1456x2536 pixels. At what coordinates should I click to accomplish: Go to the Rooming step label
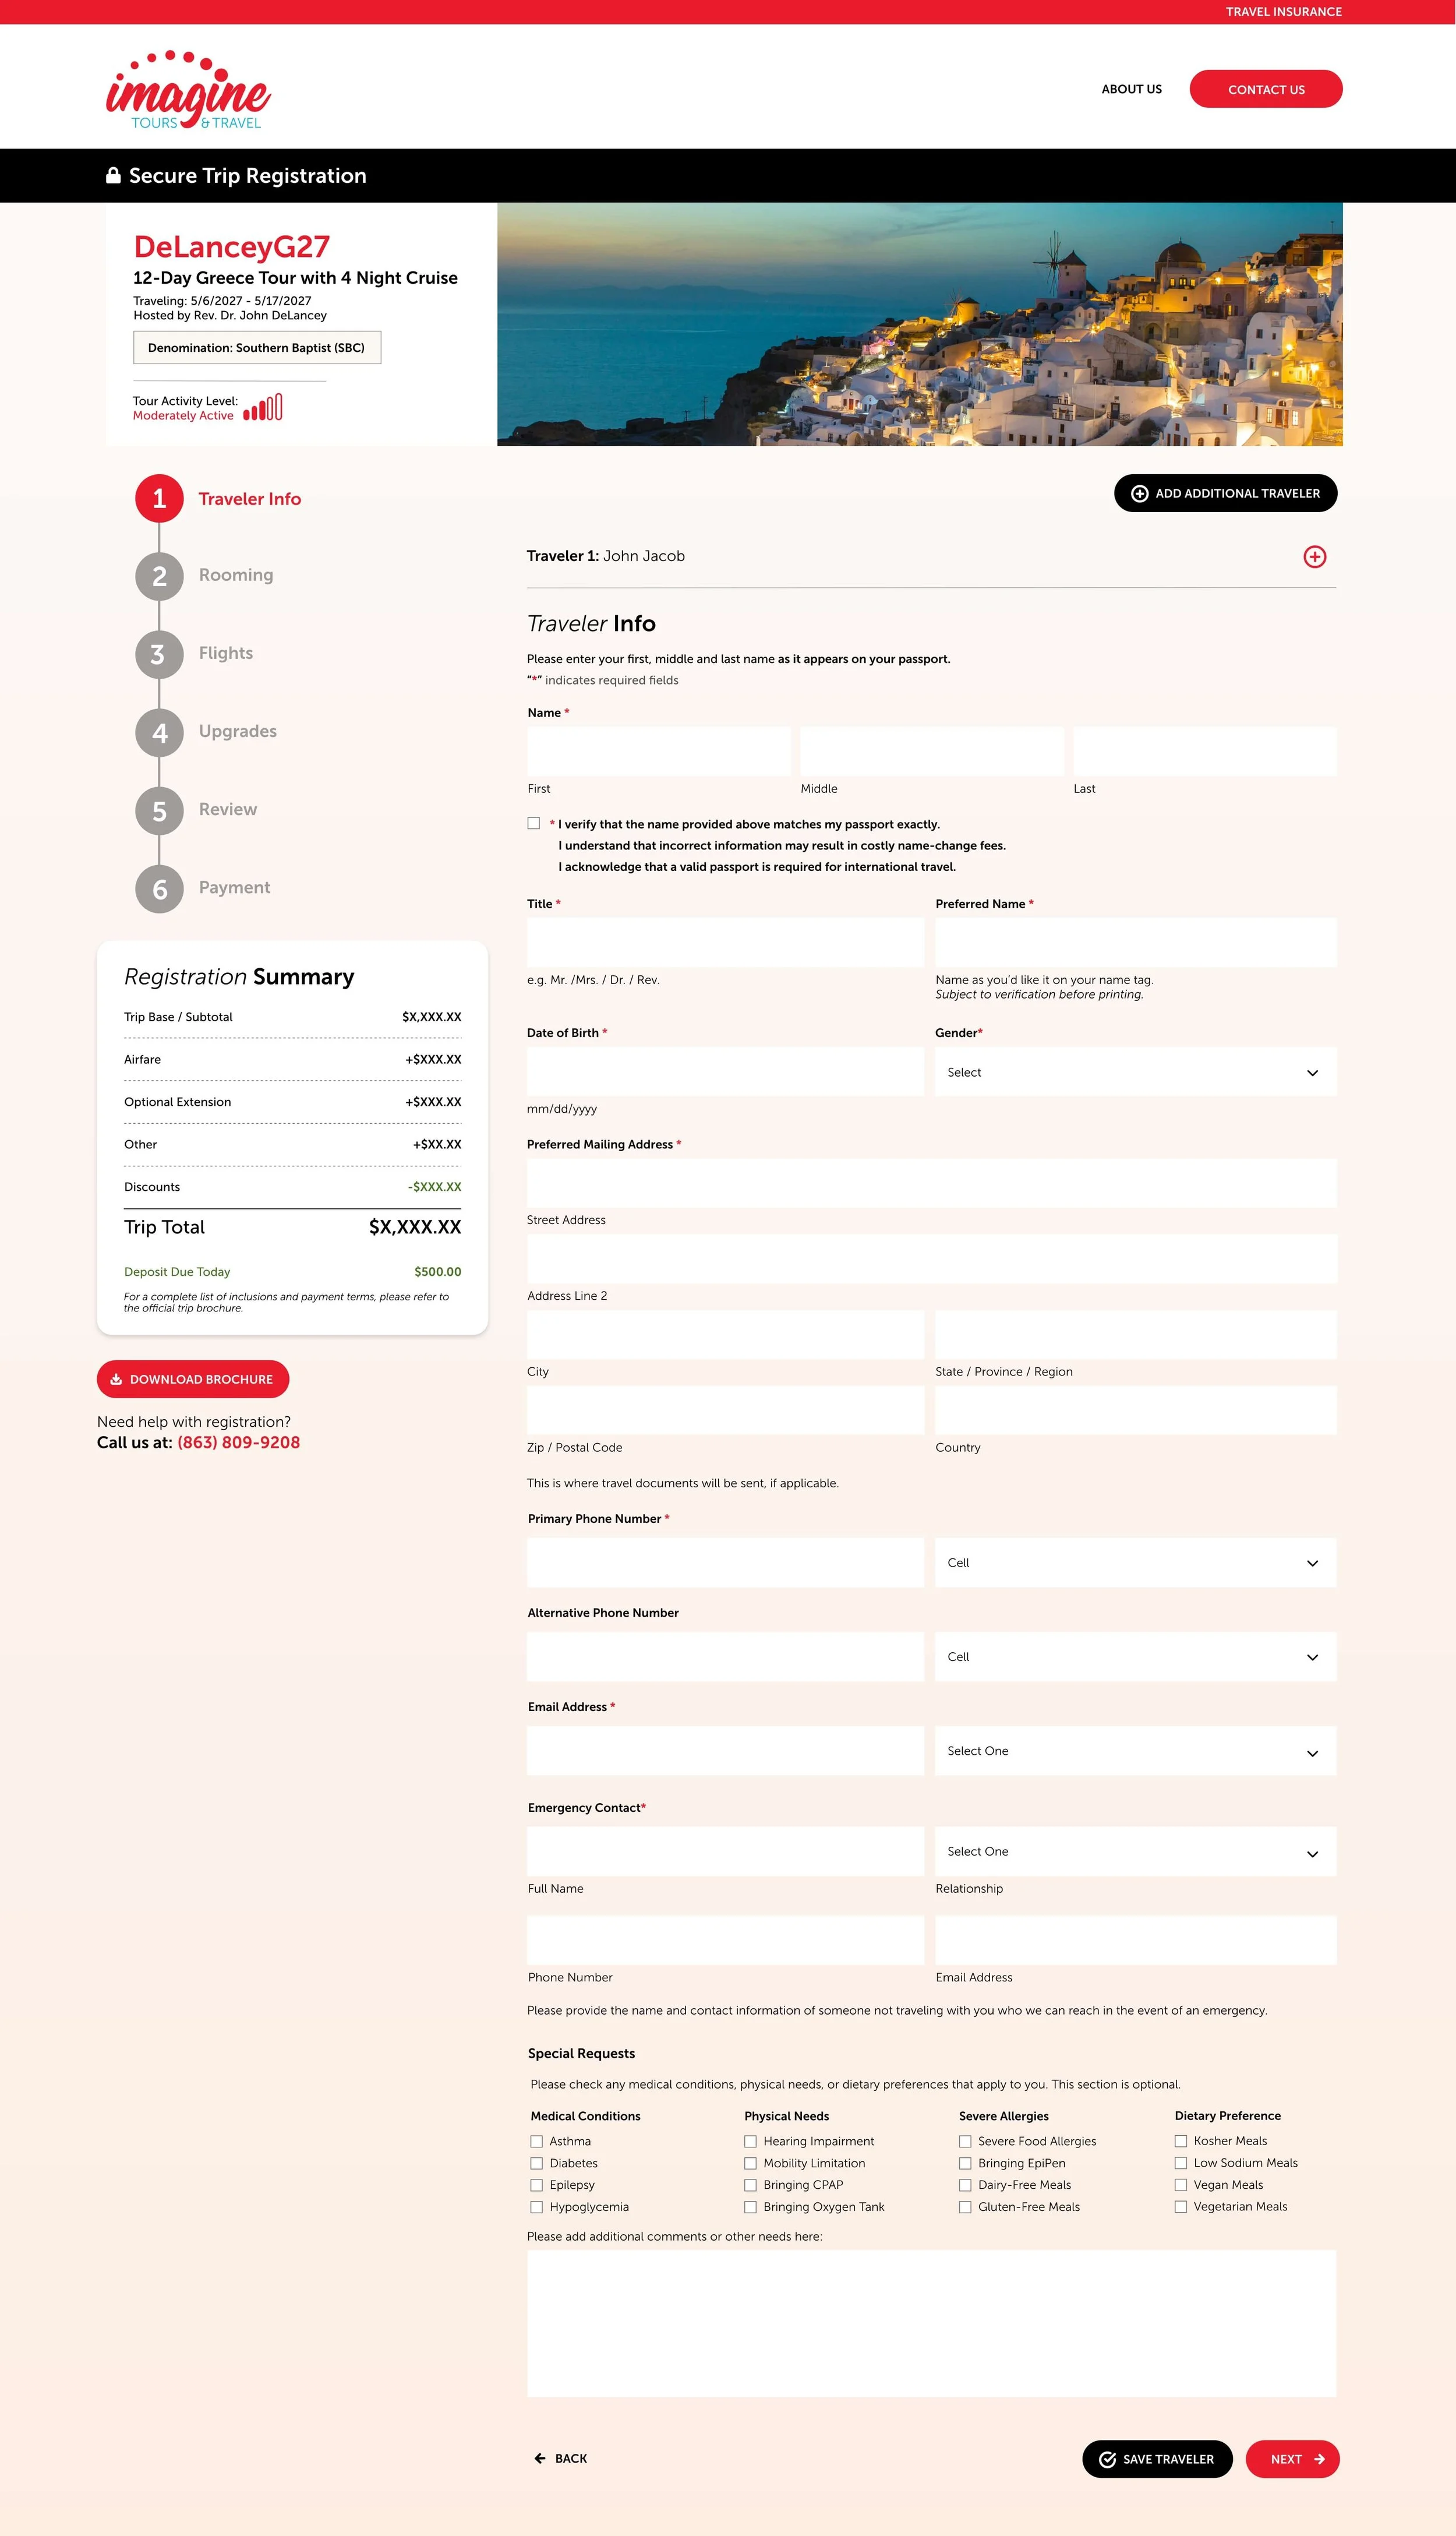236,575
